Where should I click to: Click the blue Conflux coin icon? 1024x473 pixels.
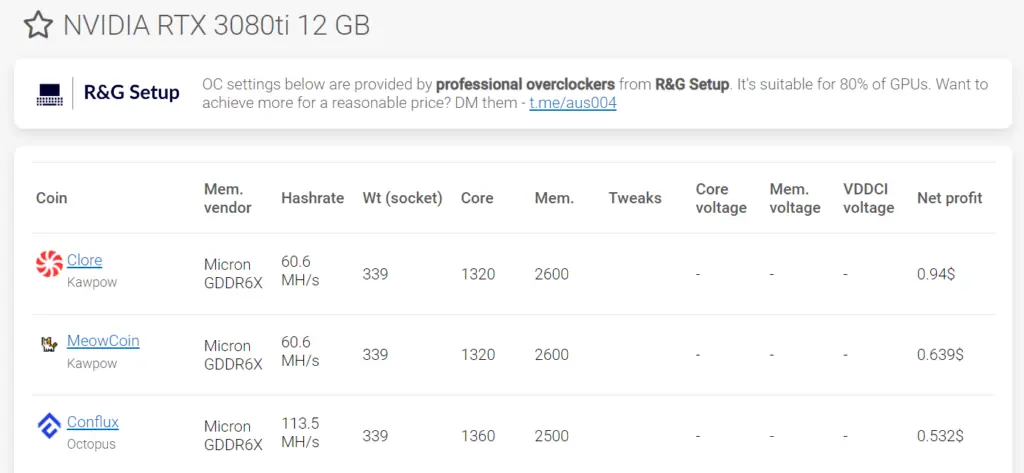click(49, 425)
